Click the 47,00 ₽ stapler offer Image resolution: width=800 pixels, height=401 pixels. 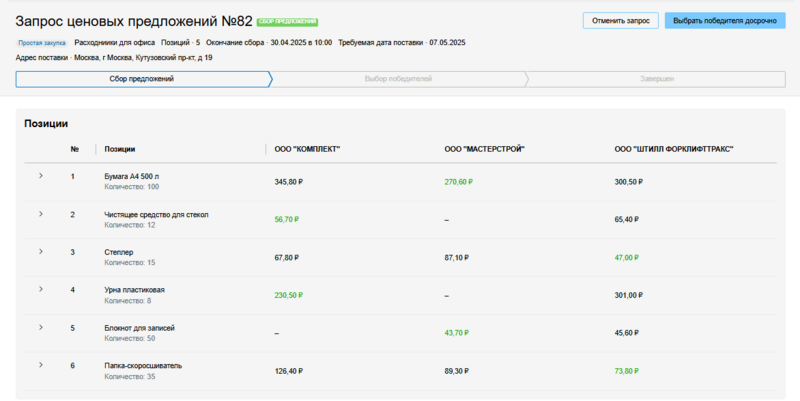(x=628, y=257)
